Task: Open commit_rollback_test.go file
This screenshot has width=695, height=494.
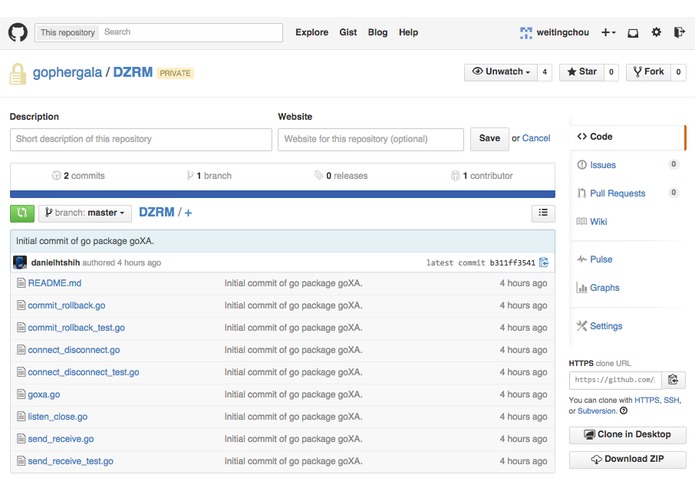Action: [76, 327]
